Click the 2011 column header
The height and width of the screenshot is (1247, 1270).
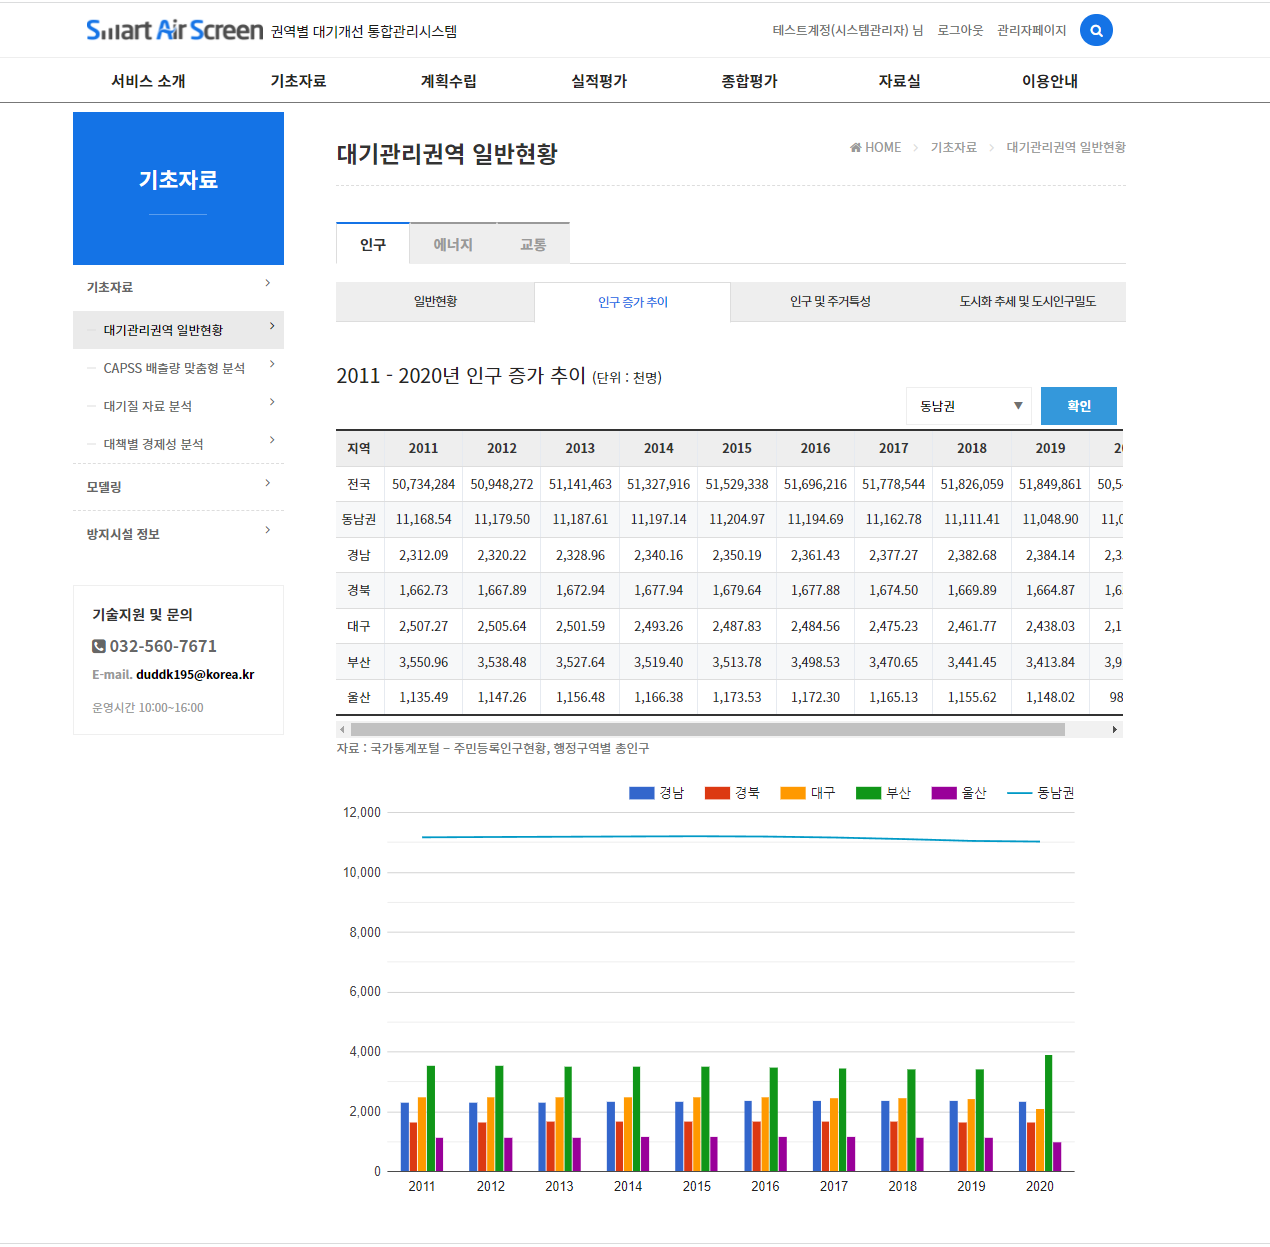(423, 449)
